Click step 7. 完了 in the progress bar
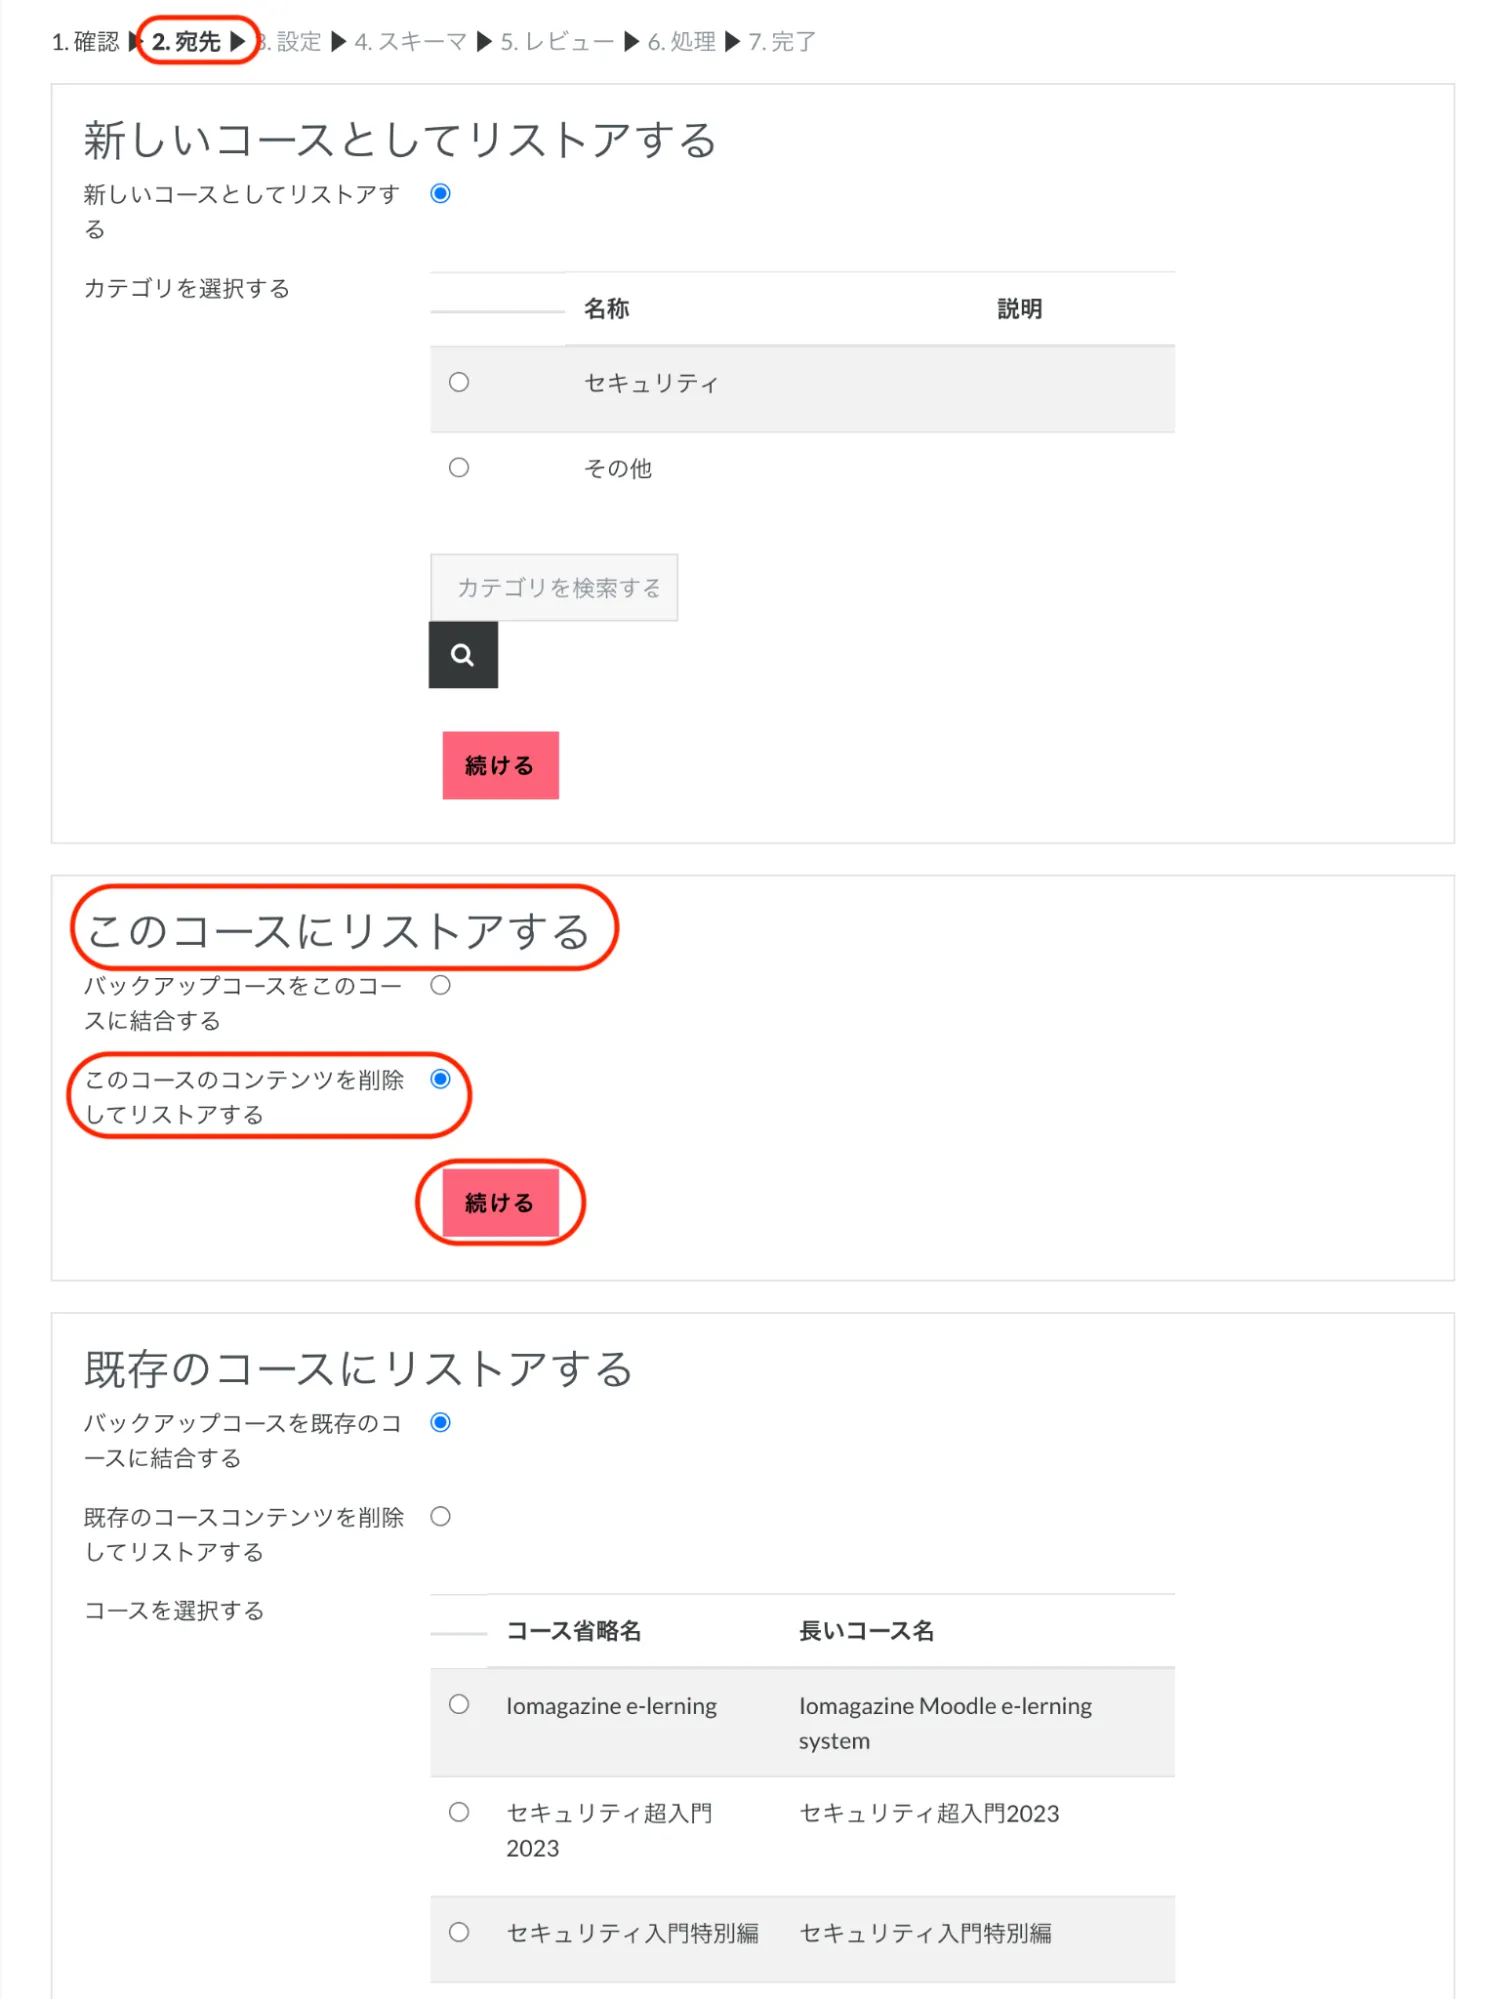Viewport: 1498px width, 1999px height. 782,42
